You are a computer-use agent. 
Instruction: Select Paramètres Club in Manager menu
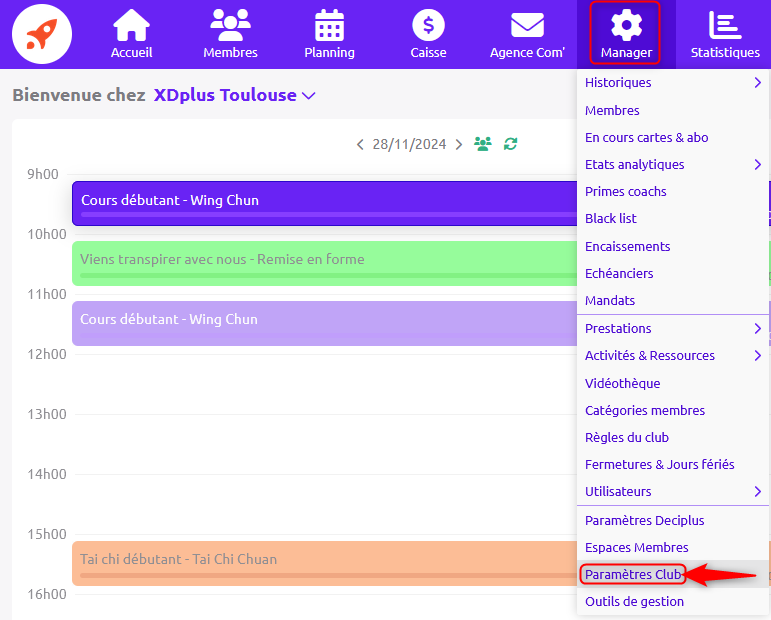pos(632,574)
